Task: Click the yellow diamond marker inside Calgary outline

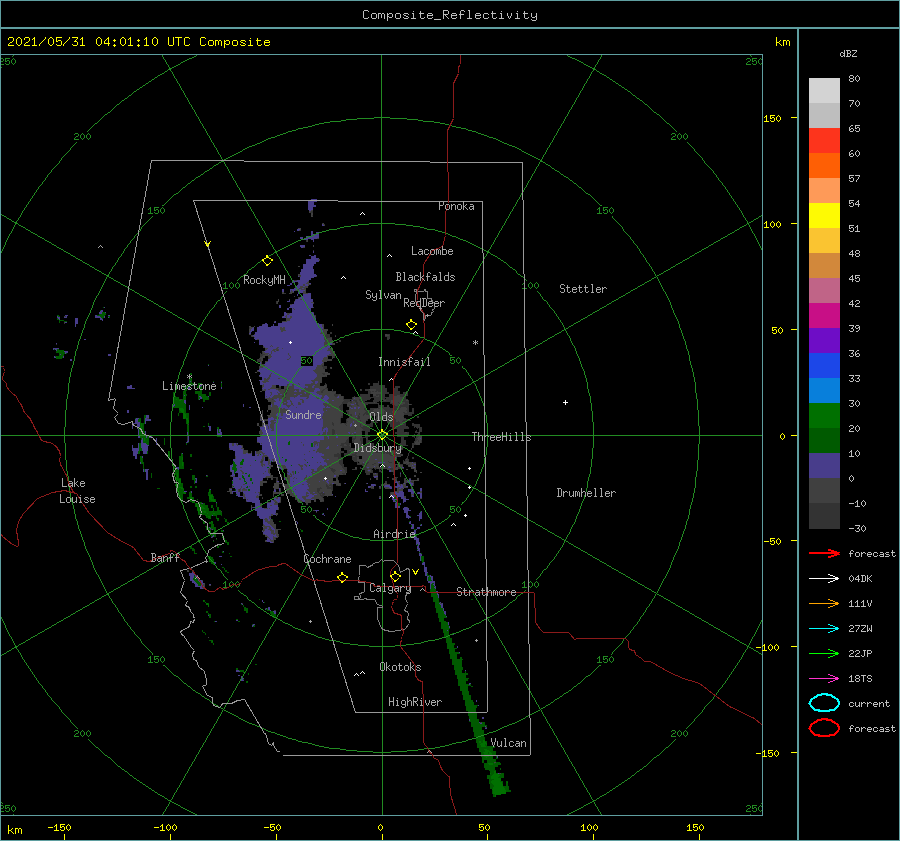Action: pyautogui.click(x=395, y=576)
